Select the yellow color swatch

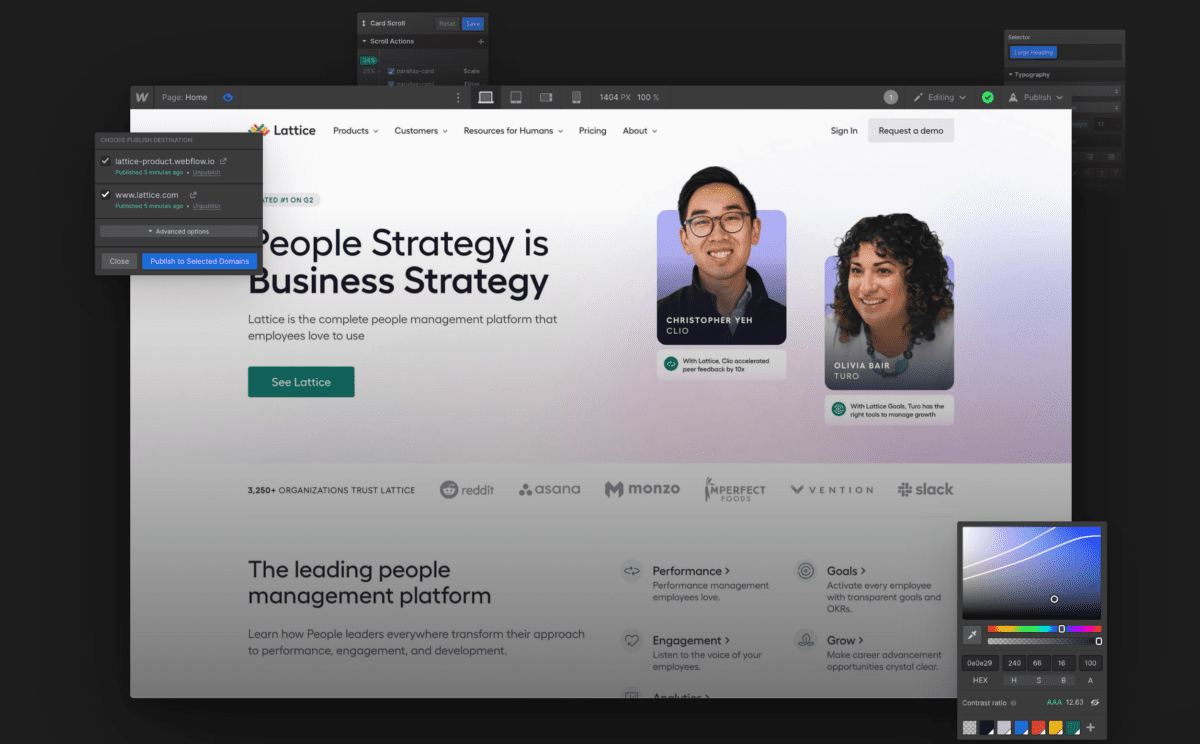coord(1055,727)
